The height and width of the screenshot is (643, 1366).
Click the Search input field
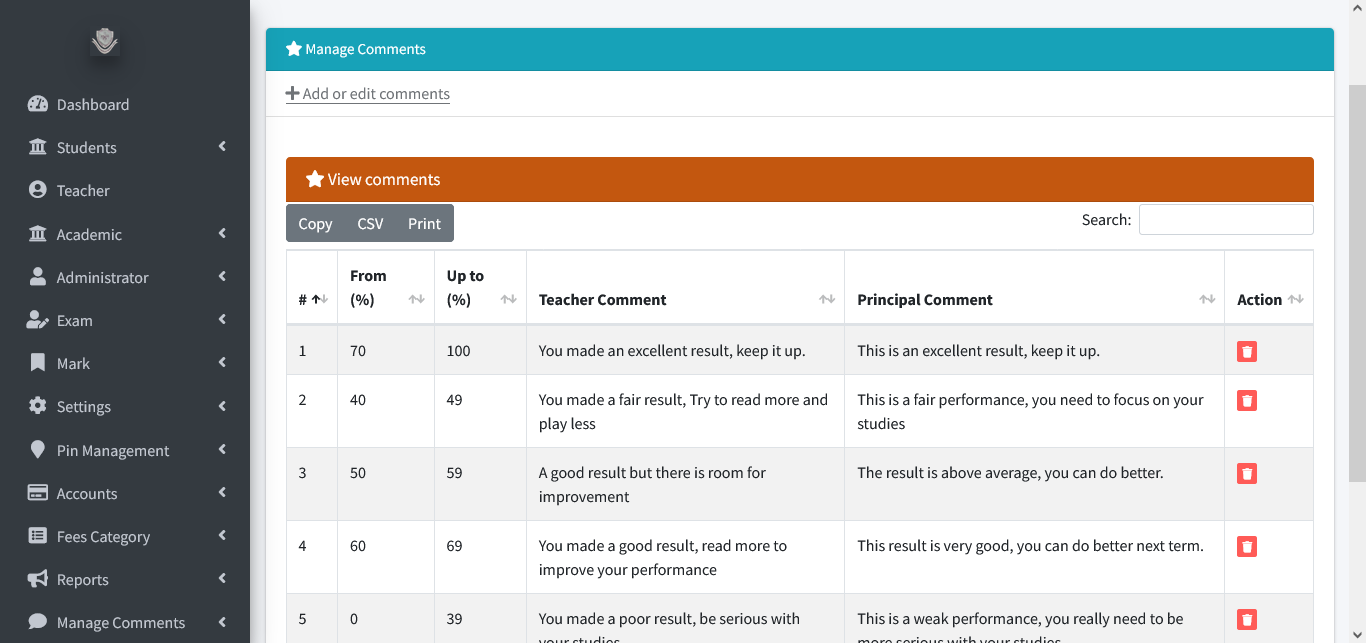pos(1226,220)
